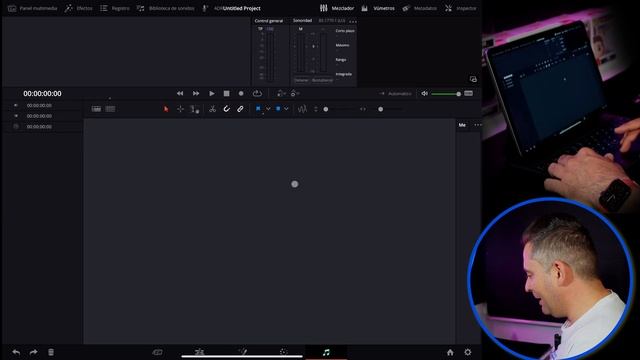Switch to the Control general meter tab
This screenshot has width=640, height=360.
click(269, 21)
